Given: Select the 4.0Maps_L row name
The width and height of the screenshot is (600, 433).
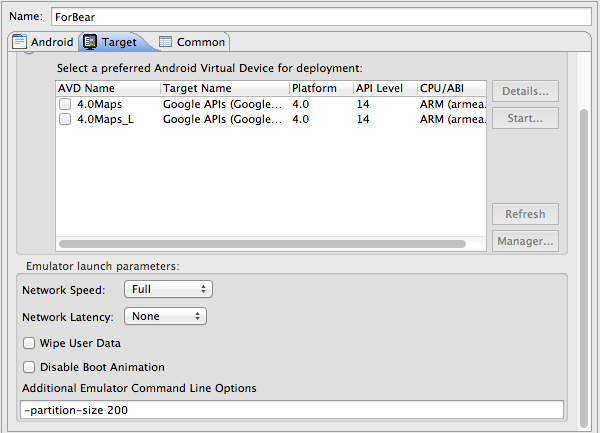Looking at the screenshot, I should [x=105, y=119].
